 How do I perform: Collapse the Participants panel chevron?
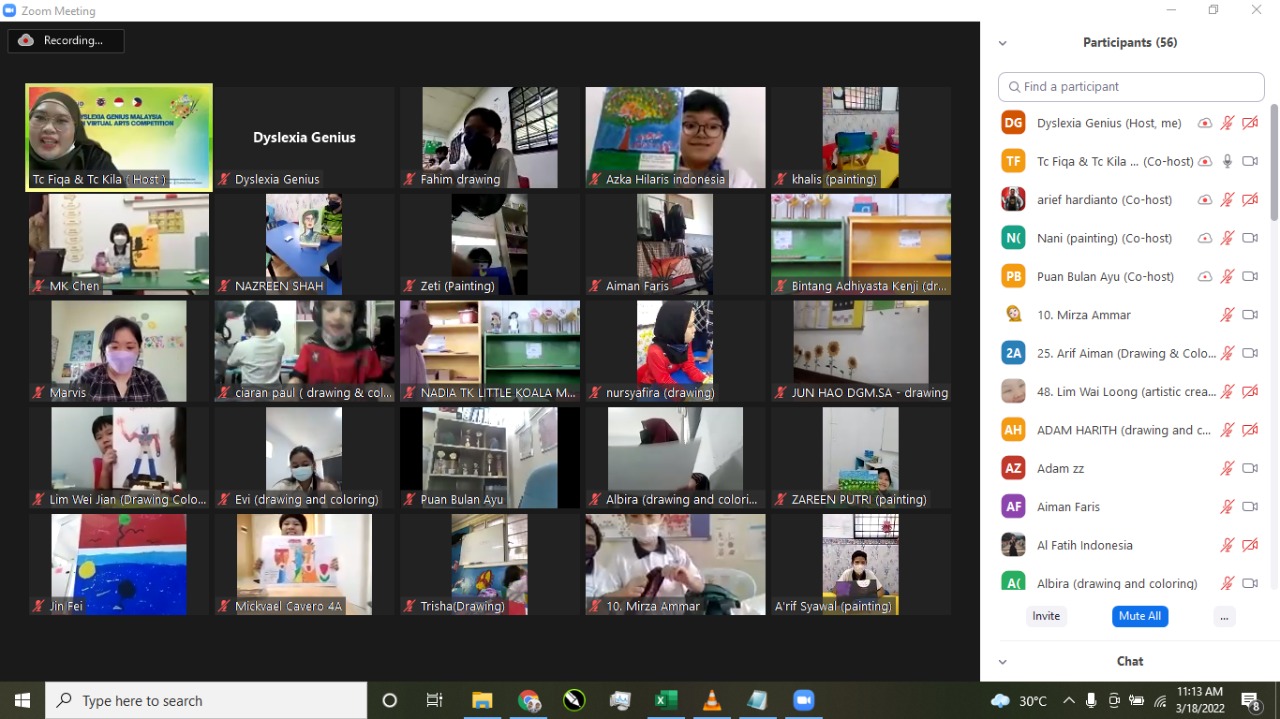(x=1003, y=43)
